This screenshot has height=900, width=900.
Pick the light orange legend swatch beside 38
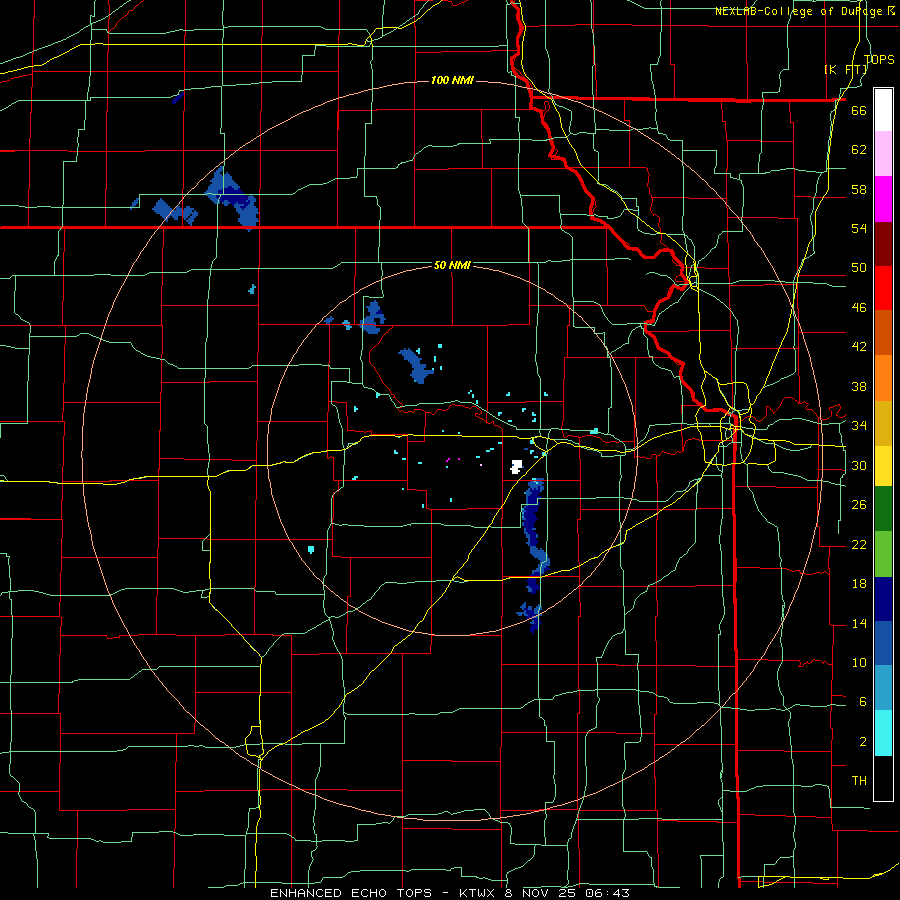click(x=883, y=378)
